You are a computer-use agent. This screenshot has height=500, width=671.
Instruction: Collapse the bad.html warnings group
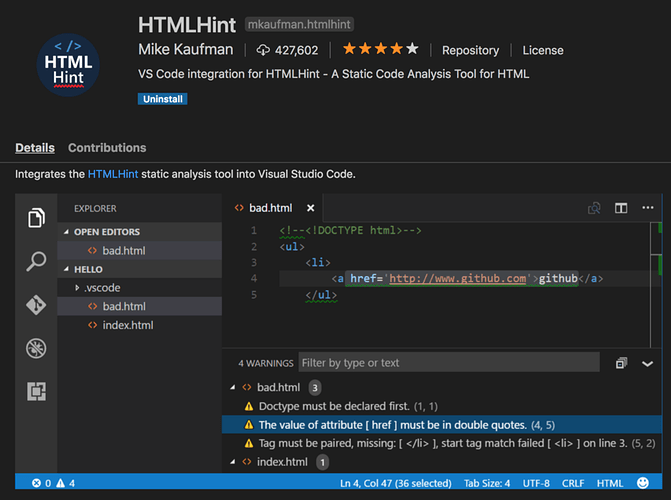coord(235,387)
